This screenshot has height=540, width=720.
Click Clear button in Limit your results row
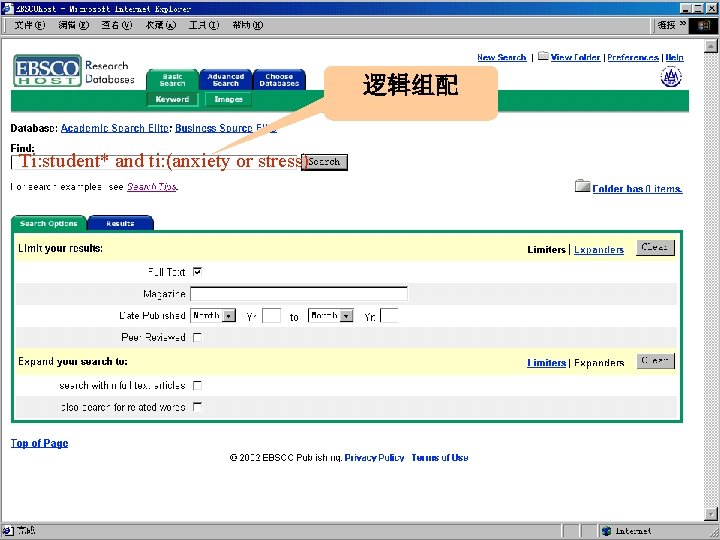(655, 248)
